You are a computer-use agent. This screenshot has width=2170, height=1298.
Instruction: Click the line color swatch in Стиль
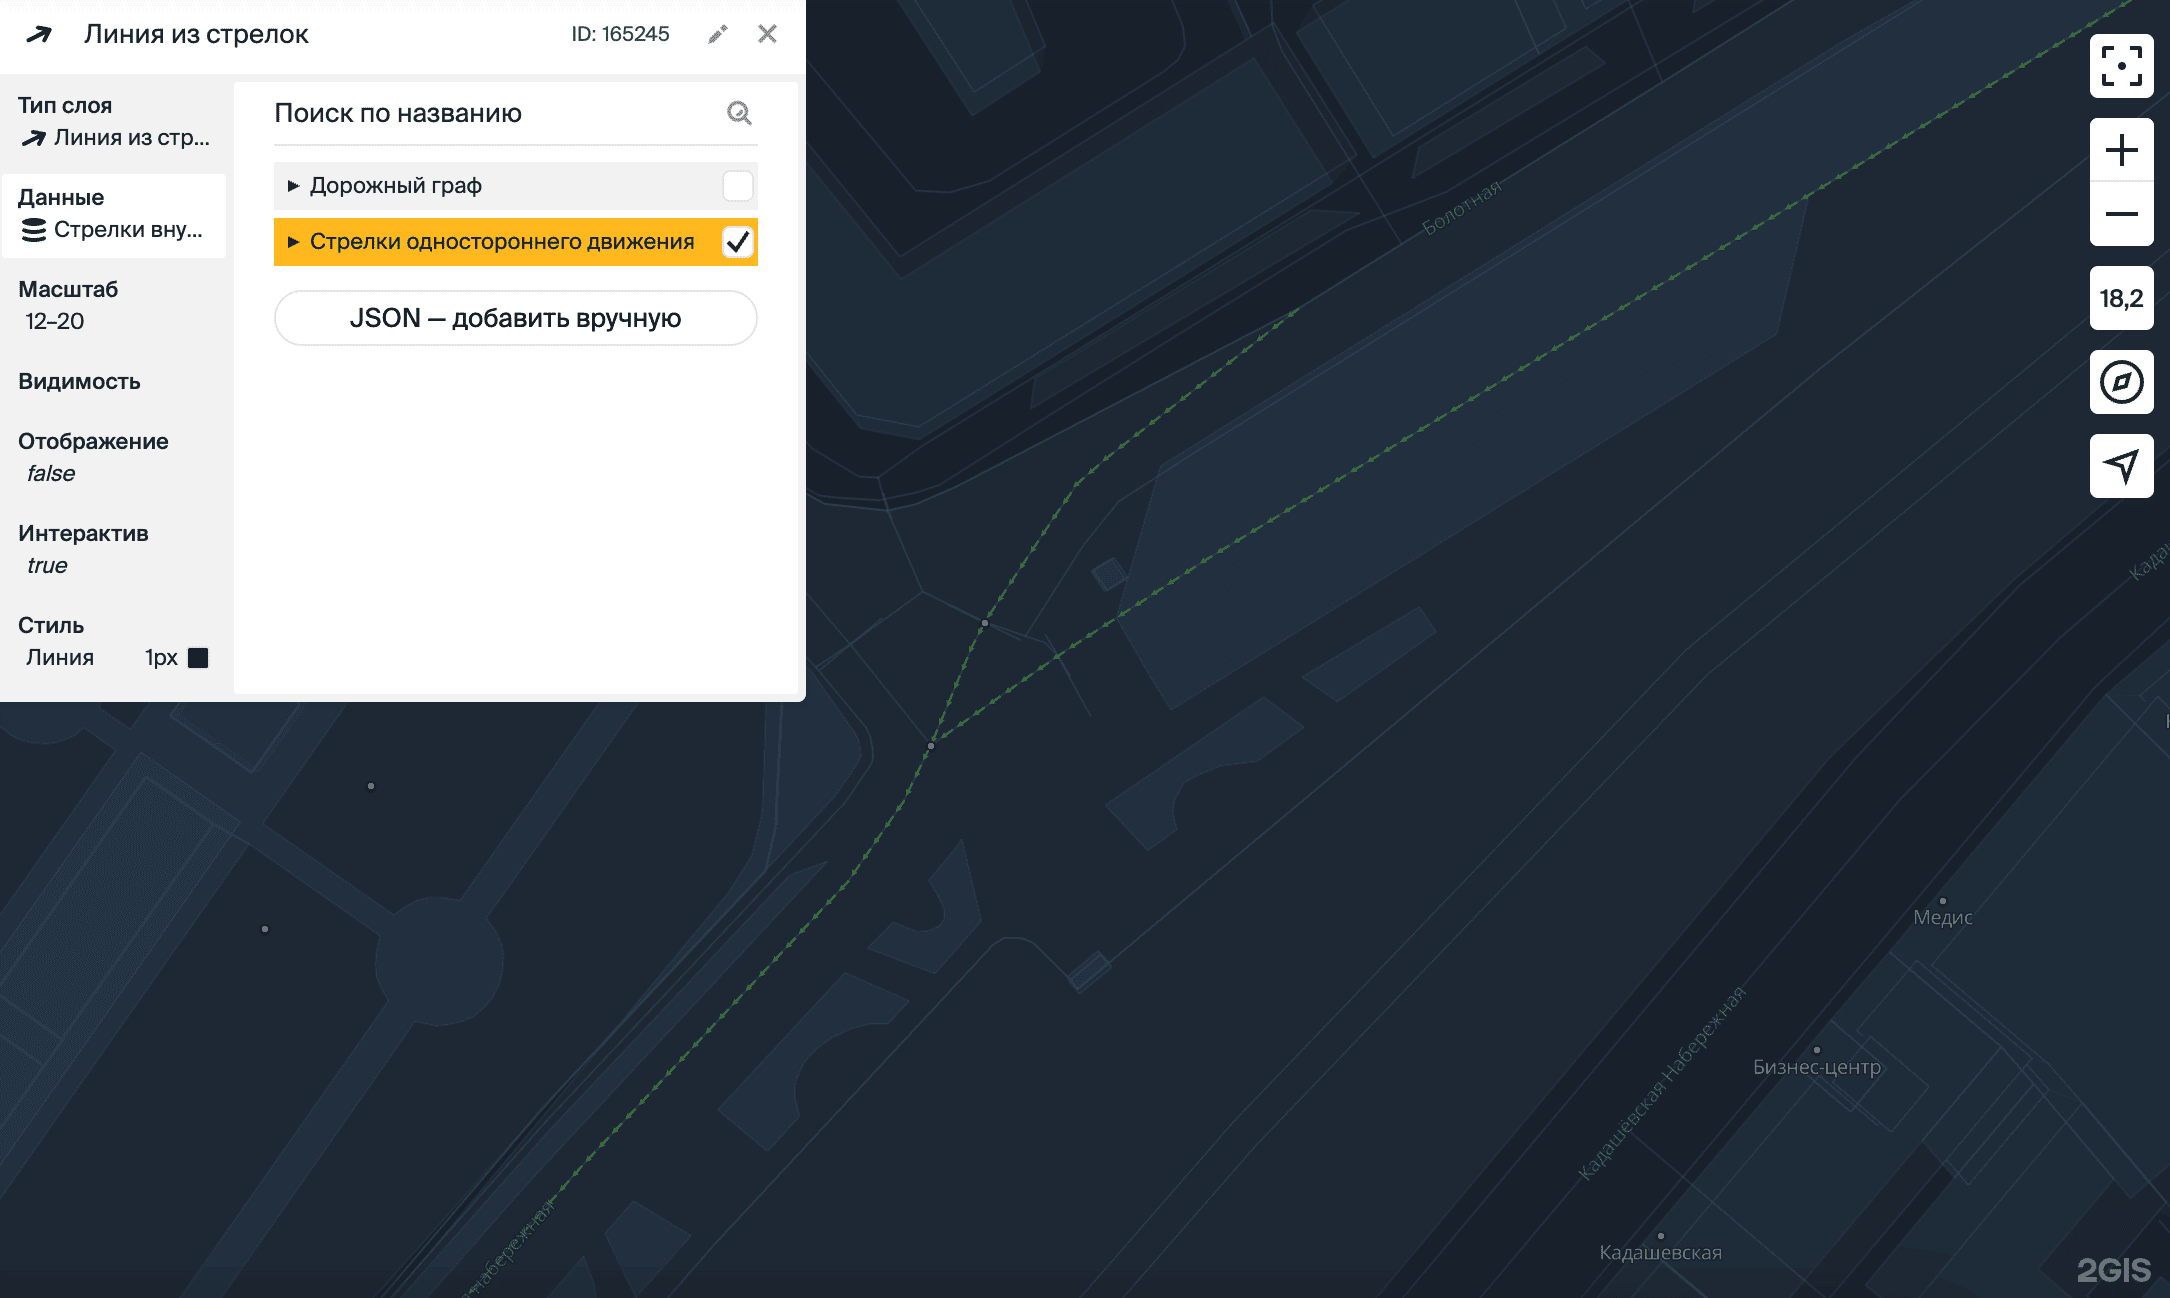[198, 658]
